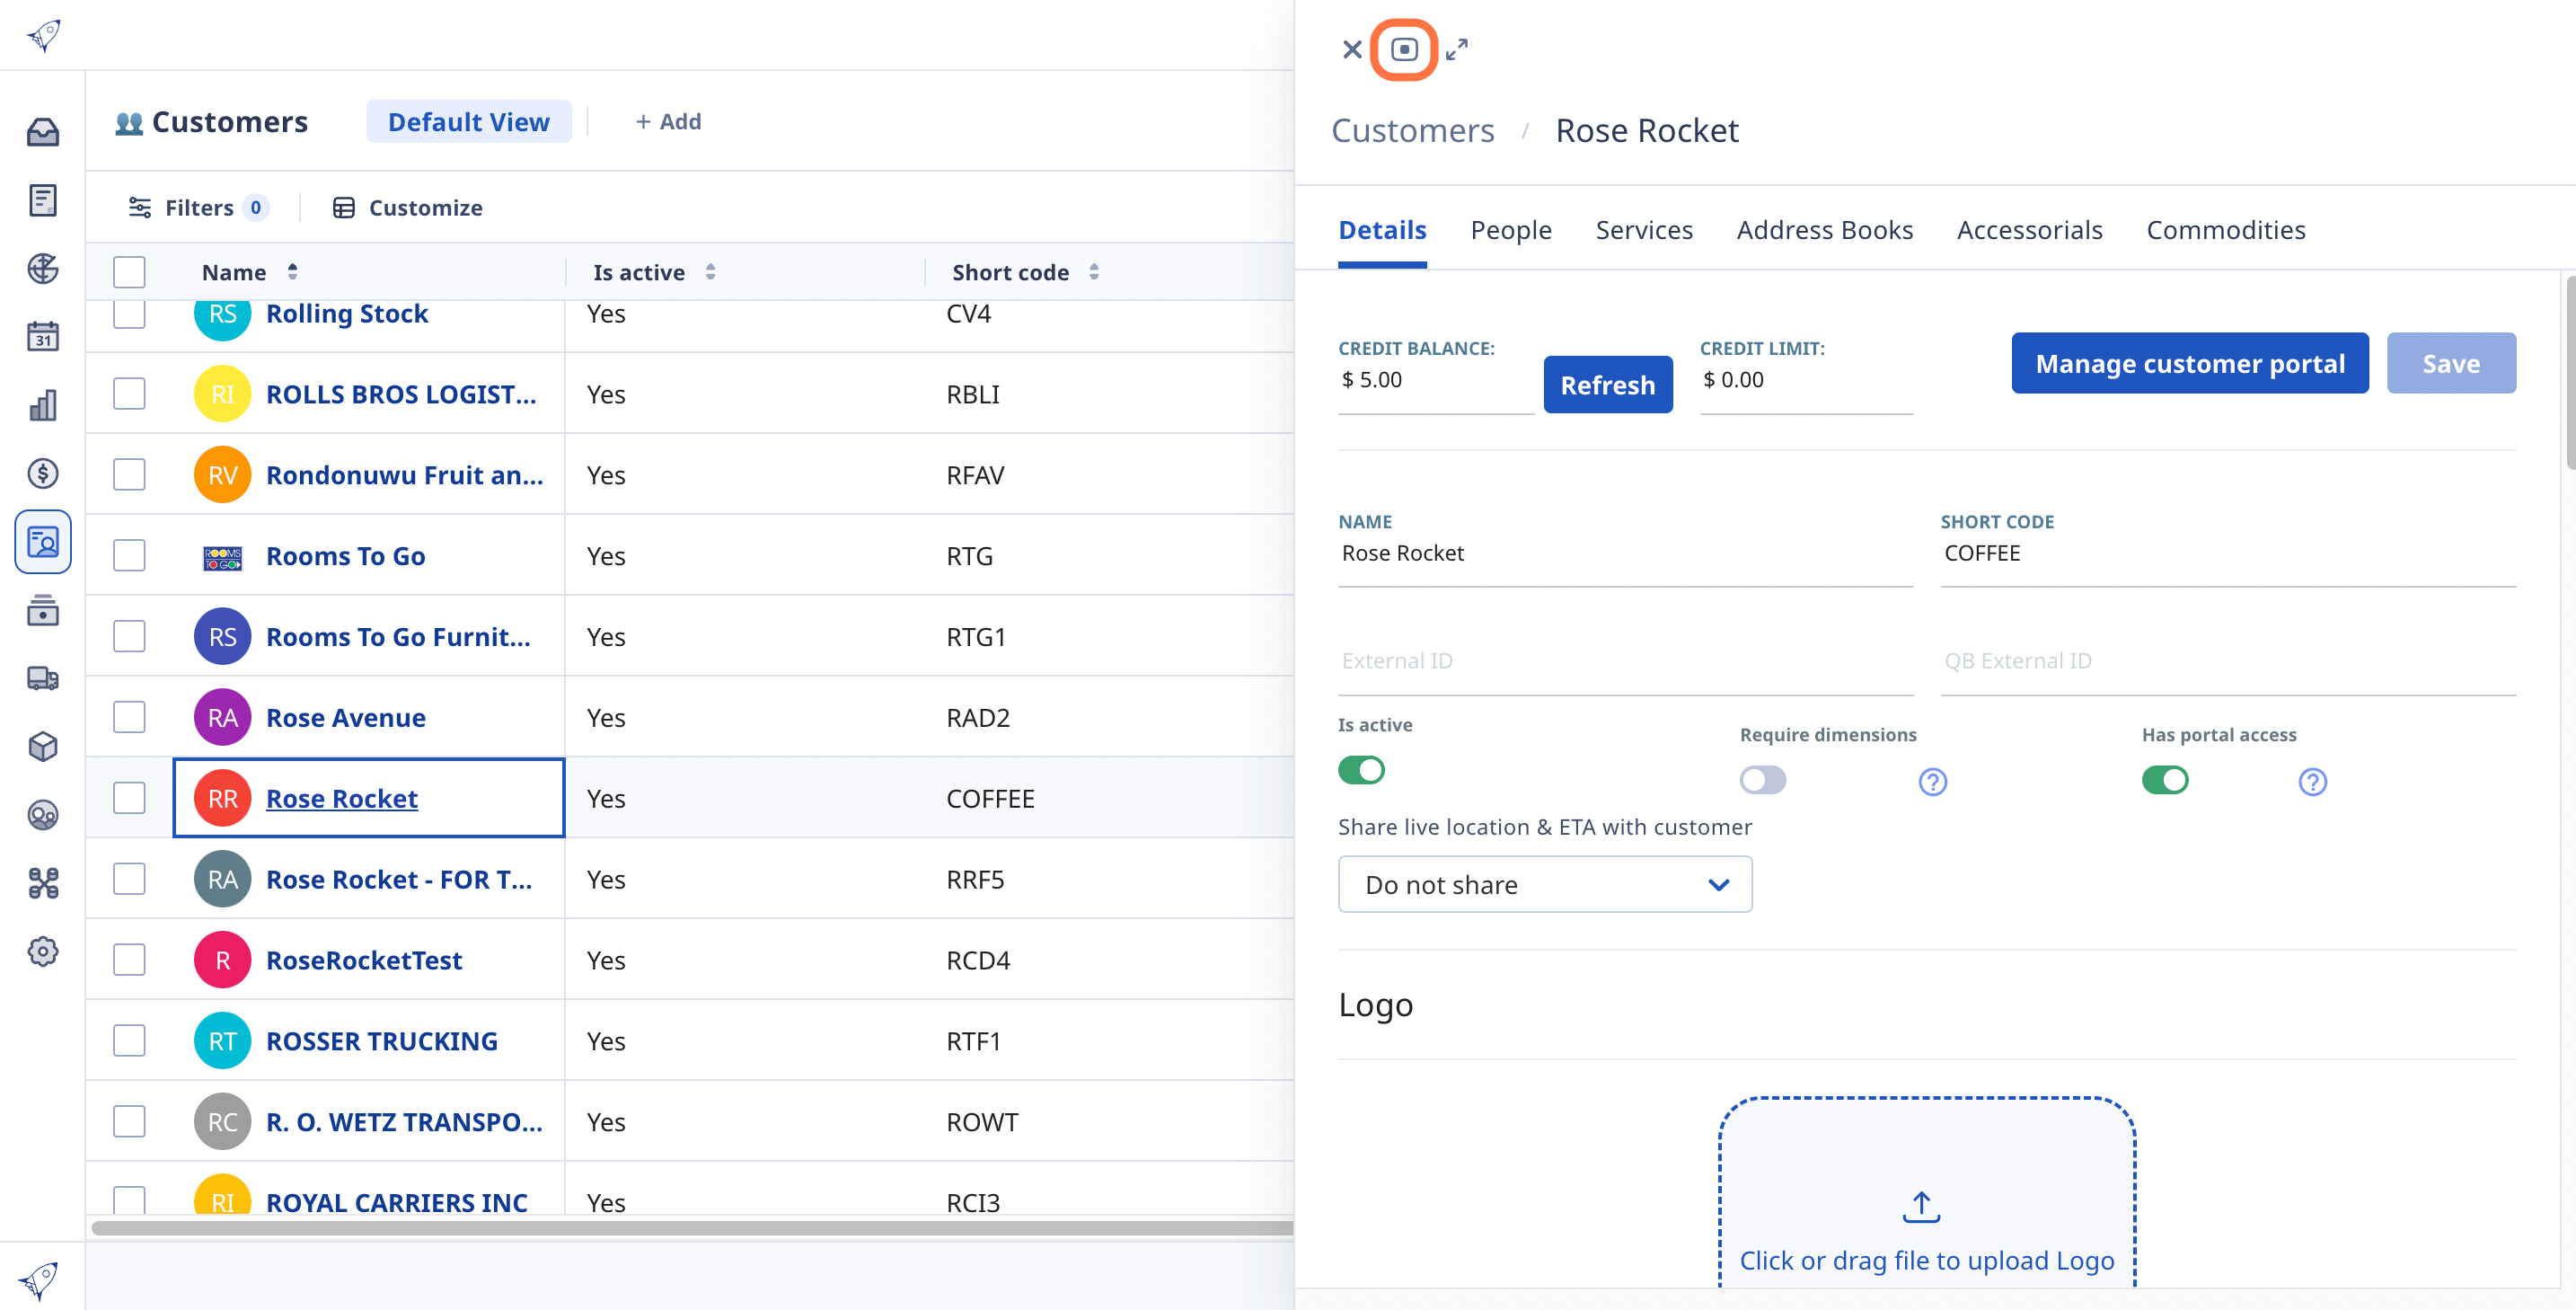Open the ROSSER TRUCKING customer link
This screenshot has height=1310, width=2576.
click(382, 1042)
